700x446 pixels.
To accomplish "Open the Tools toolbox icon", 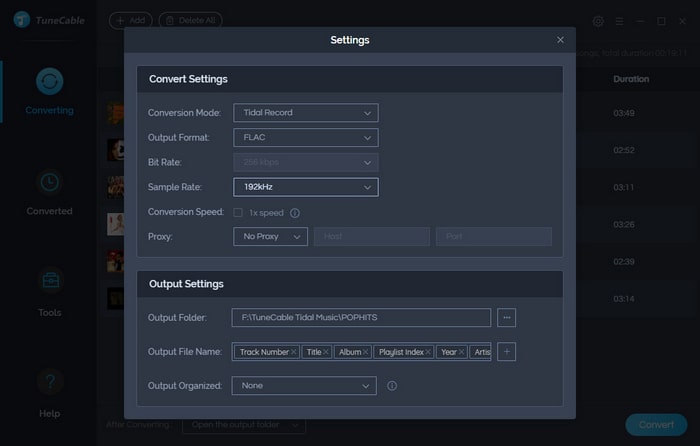I will 50,280.
